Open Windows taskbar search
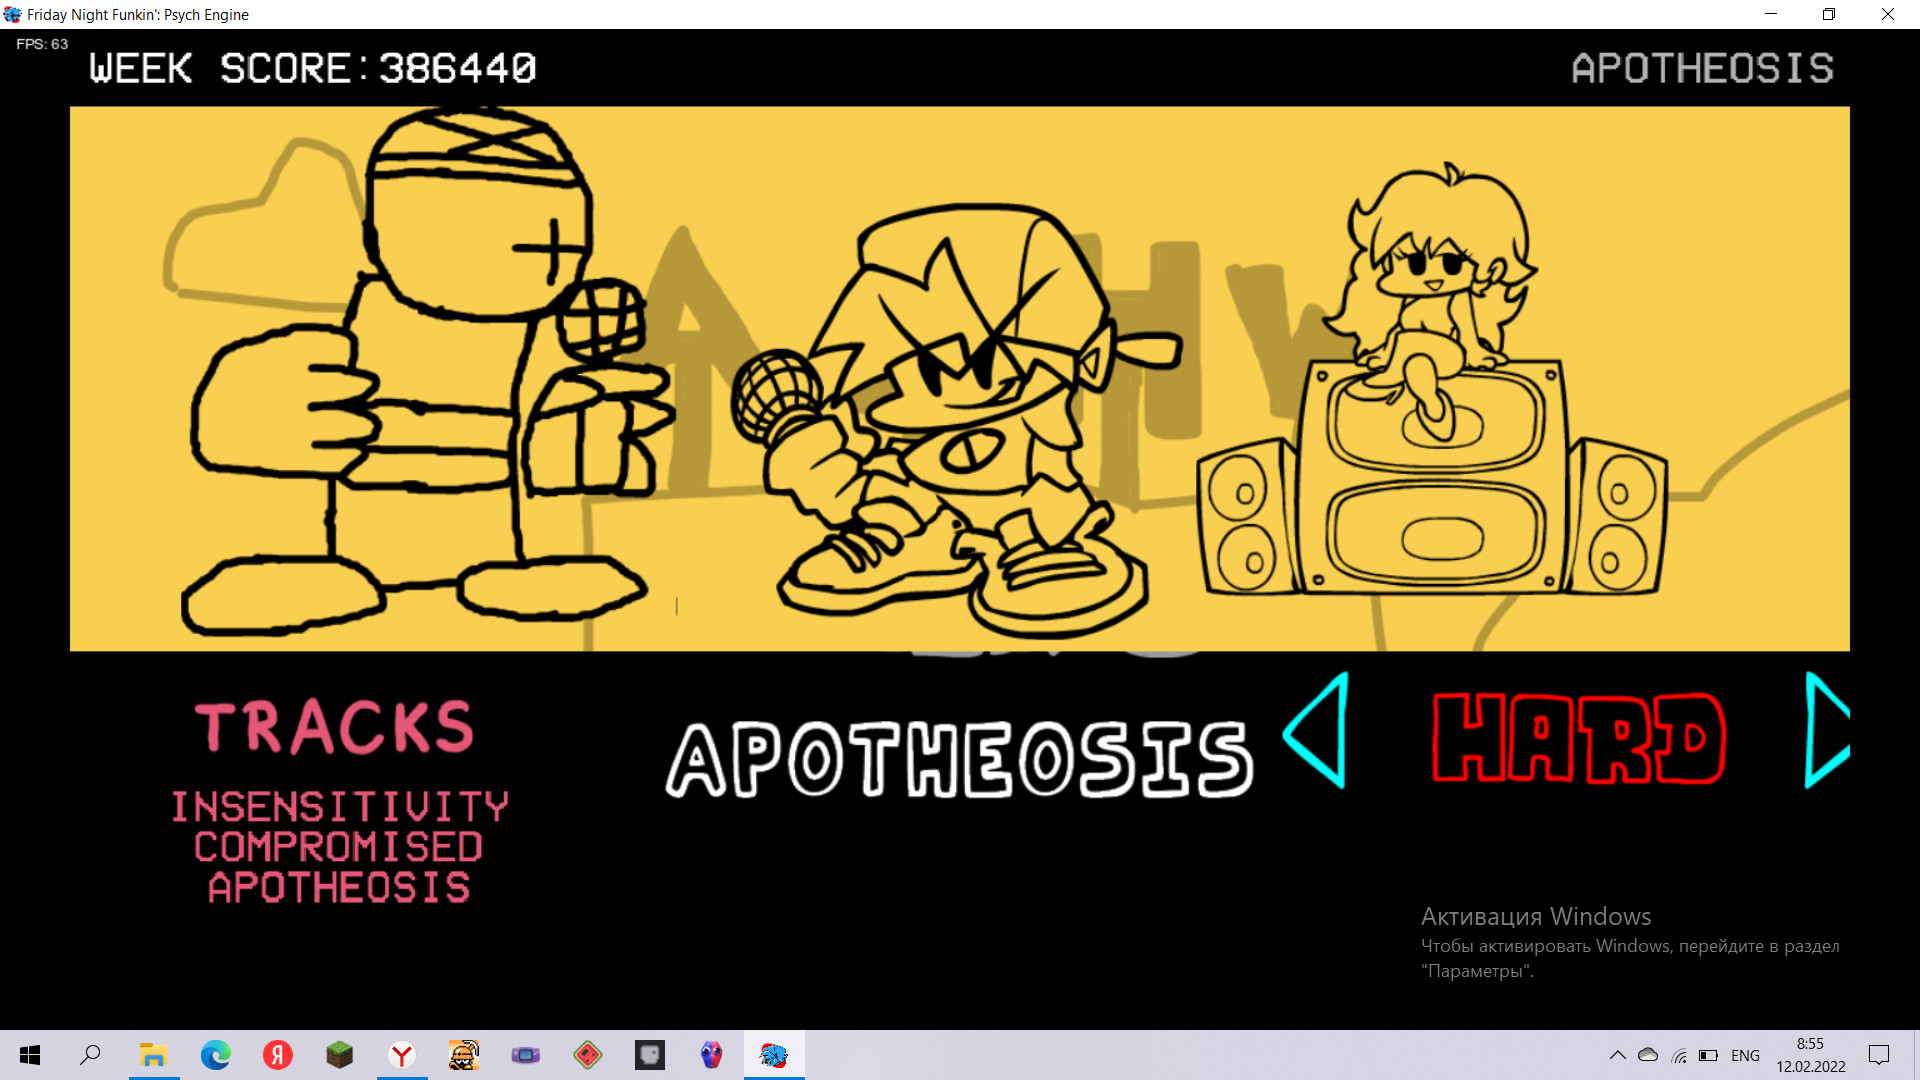1920x1080 pixels. [x=90, y=1055]
